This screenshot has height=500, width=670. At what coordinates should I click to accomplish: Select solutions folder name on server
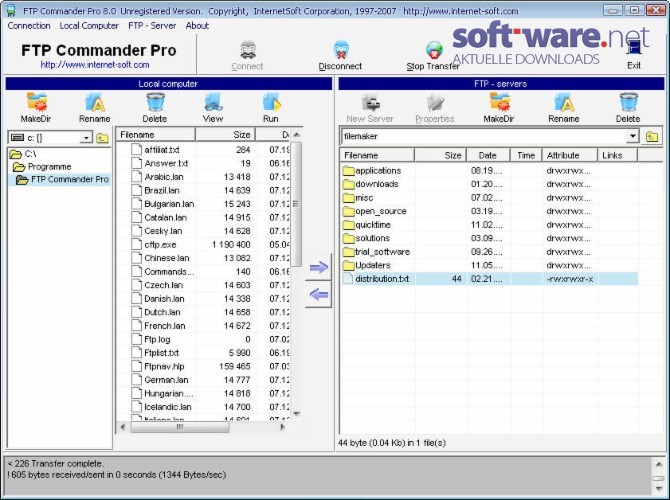click(x=373, y=238)
